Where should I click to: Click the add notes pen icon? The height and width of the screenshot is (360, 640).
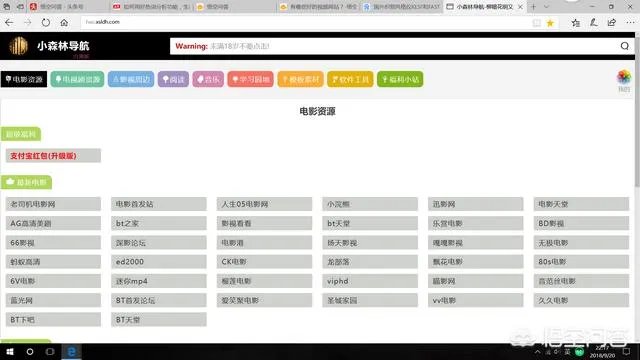pyautogui.click(x=593, y=23)
